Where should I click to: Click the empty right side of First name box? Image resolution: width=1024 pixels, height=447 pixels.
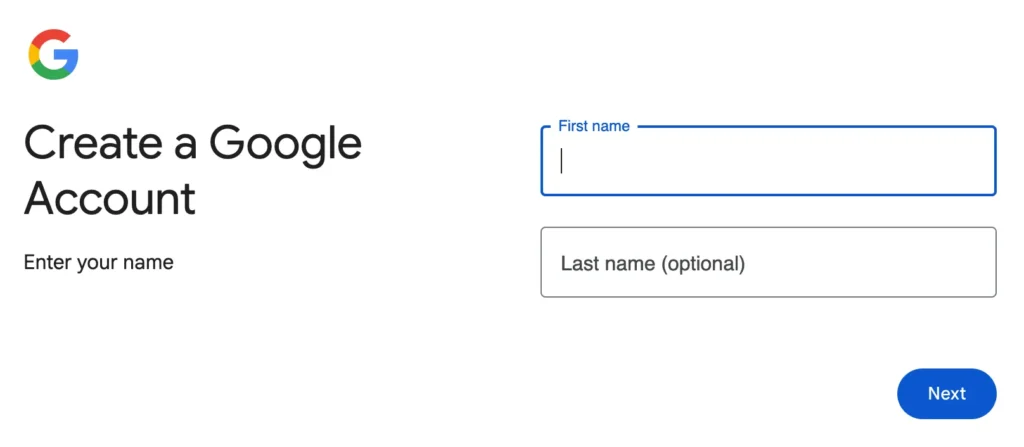tap(900, 161)
